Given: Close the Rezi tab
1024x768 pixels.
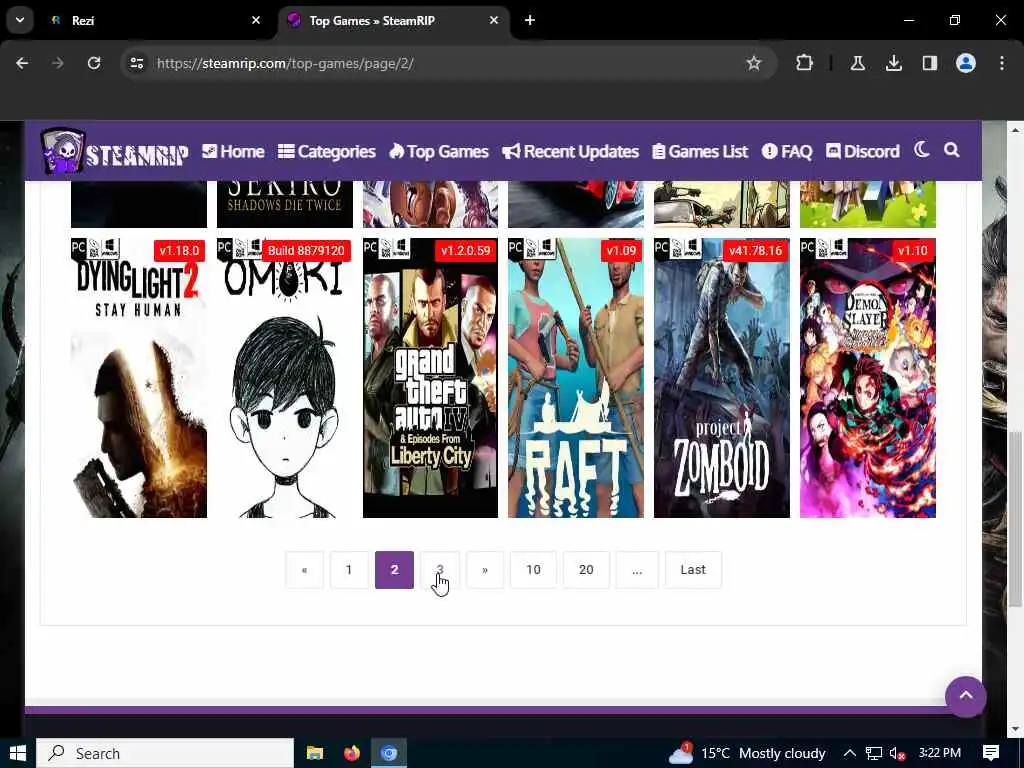Looking at the screenshot, I should point(256,20).
